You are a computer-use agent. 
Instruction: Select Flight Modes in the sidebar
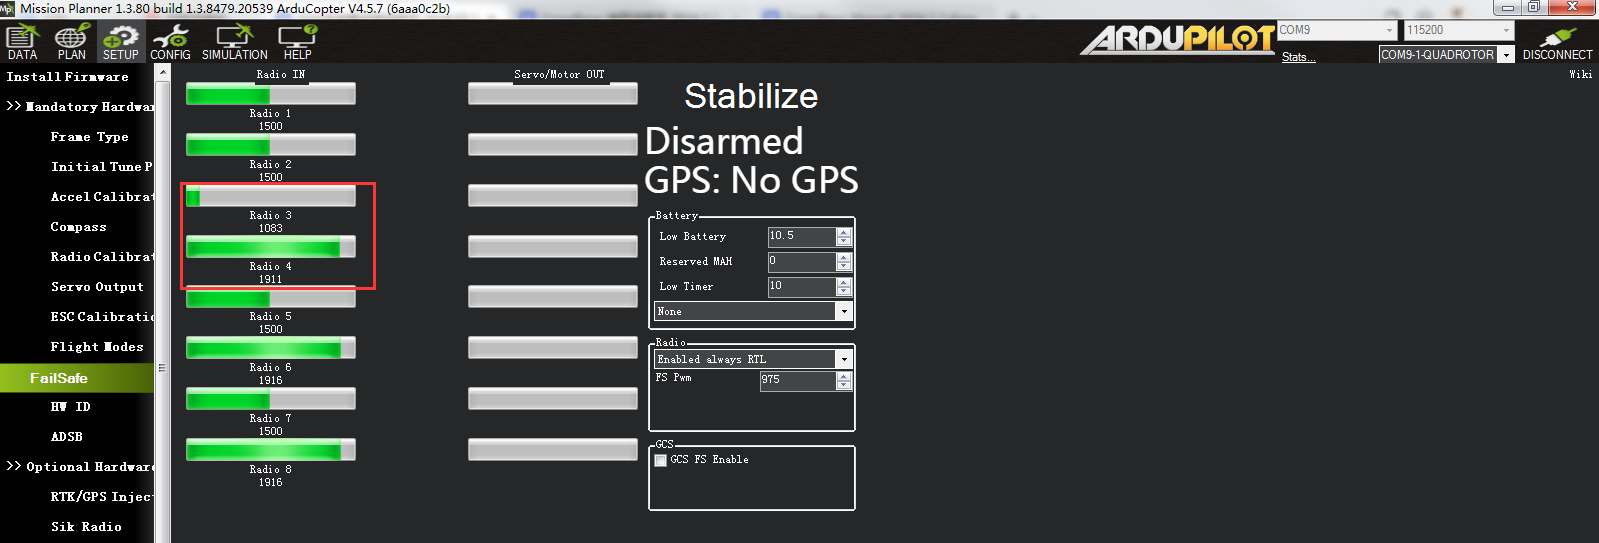(x=97, y=347)
